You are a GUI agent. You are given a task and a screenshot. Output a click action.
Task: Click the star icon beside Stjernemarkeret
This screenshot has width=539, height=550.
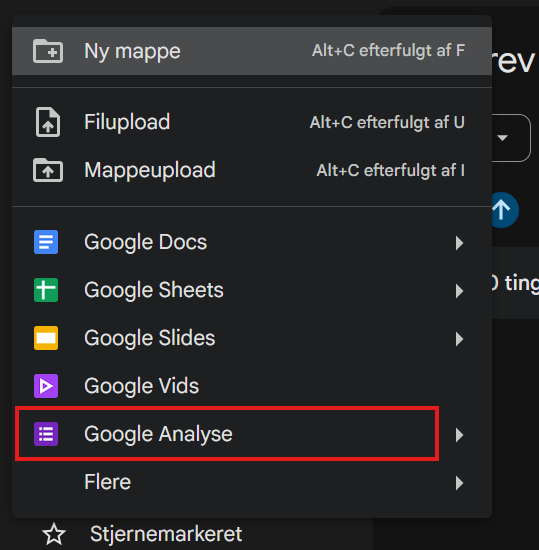click(x=54, y=534)
